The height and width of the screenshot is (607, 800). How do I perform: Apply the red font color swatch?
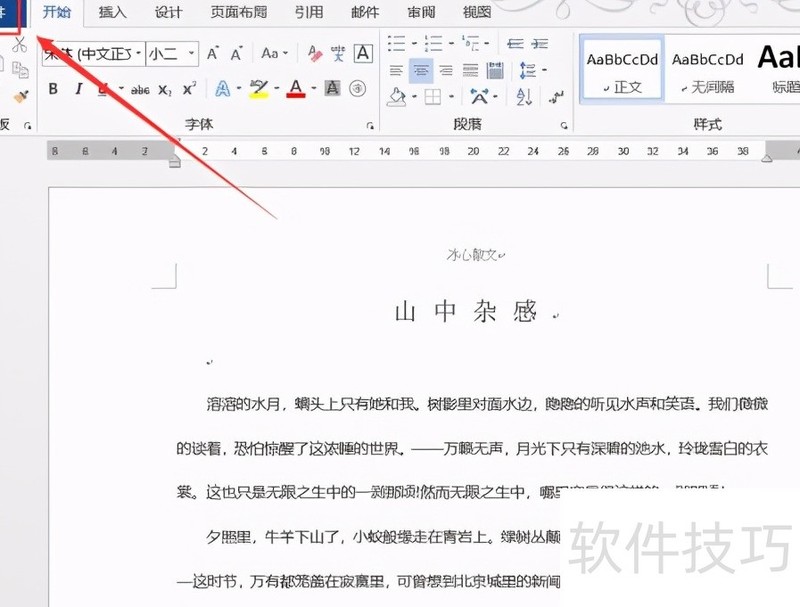tap(295, 89)
